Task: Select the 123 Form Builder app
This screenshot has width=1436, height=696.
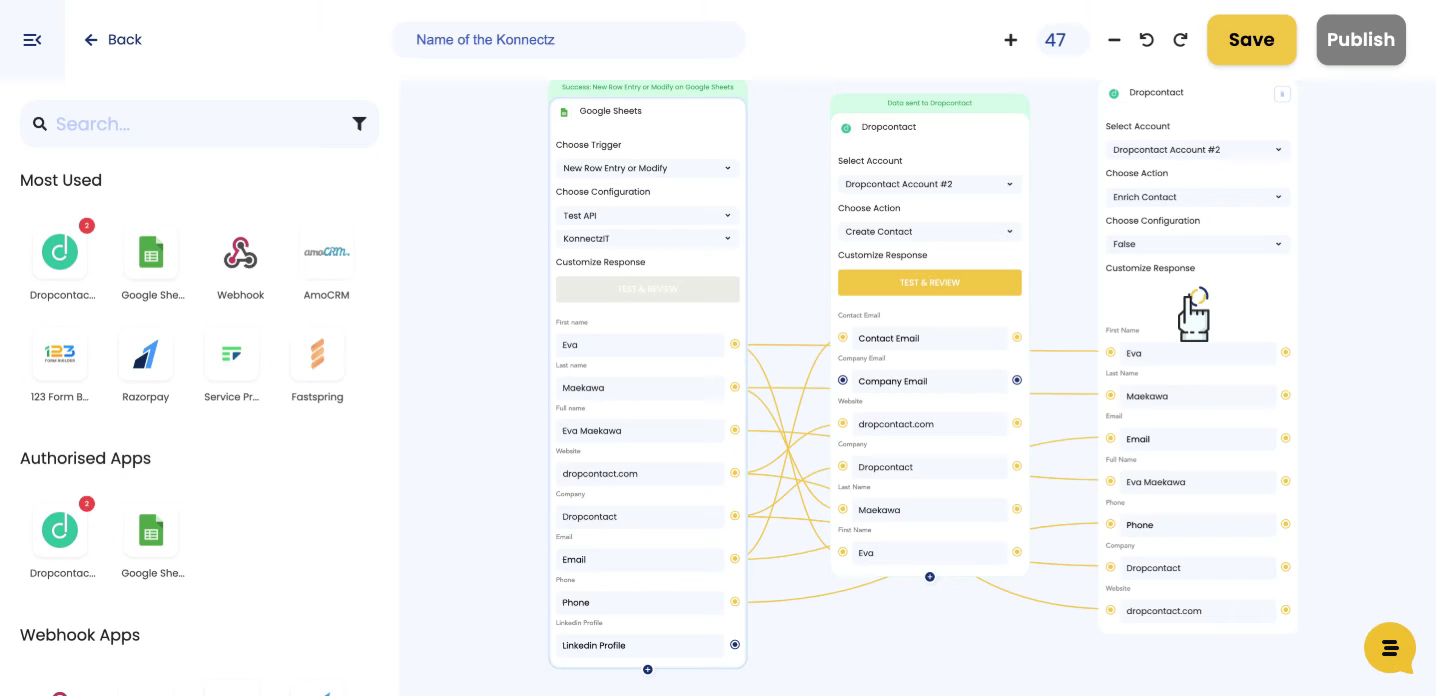Action: pyautogui.click(x=60, y=354)
